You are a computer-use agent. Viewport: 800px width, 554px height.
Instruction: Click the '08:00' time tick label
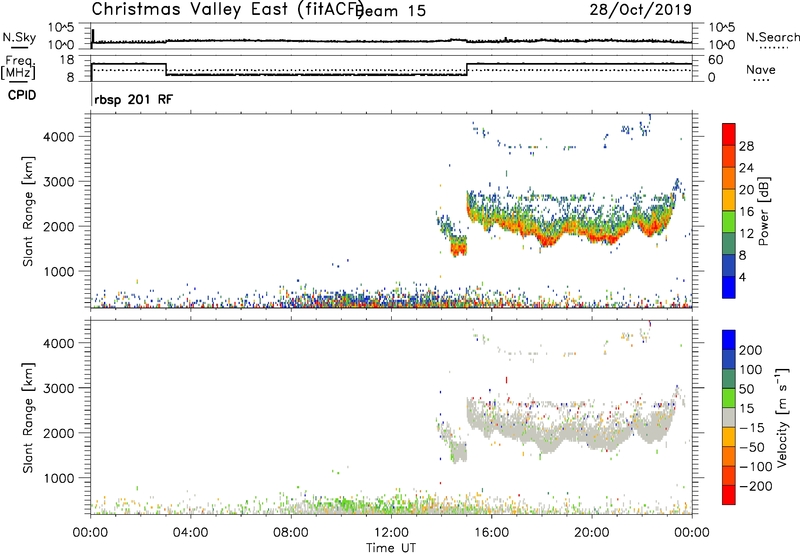291,533
